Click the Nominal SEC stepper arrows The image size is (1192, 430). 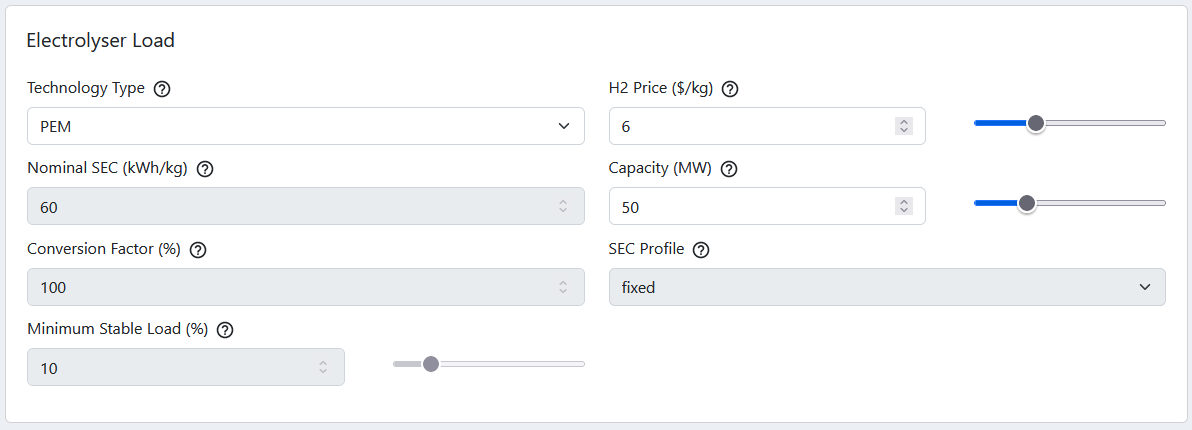click(x=563, y=206)
